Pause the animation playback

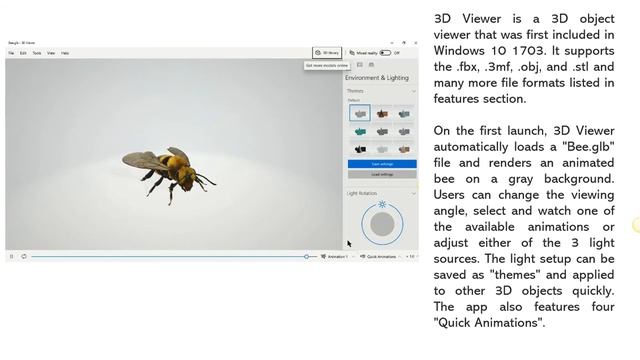tap(11, 256)
